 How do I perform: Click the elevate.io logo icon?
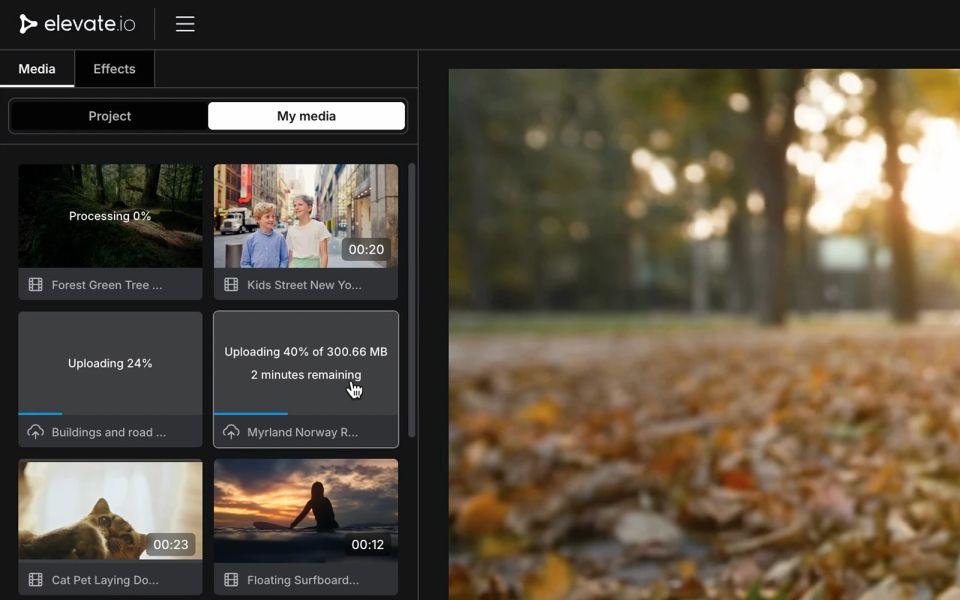point(28,24)
